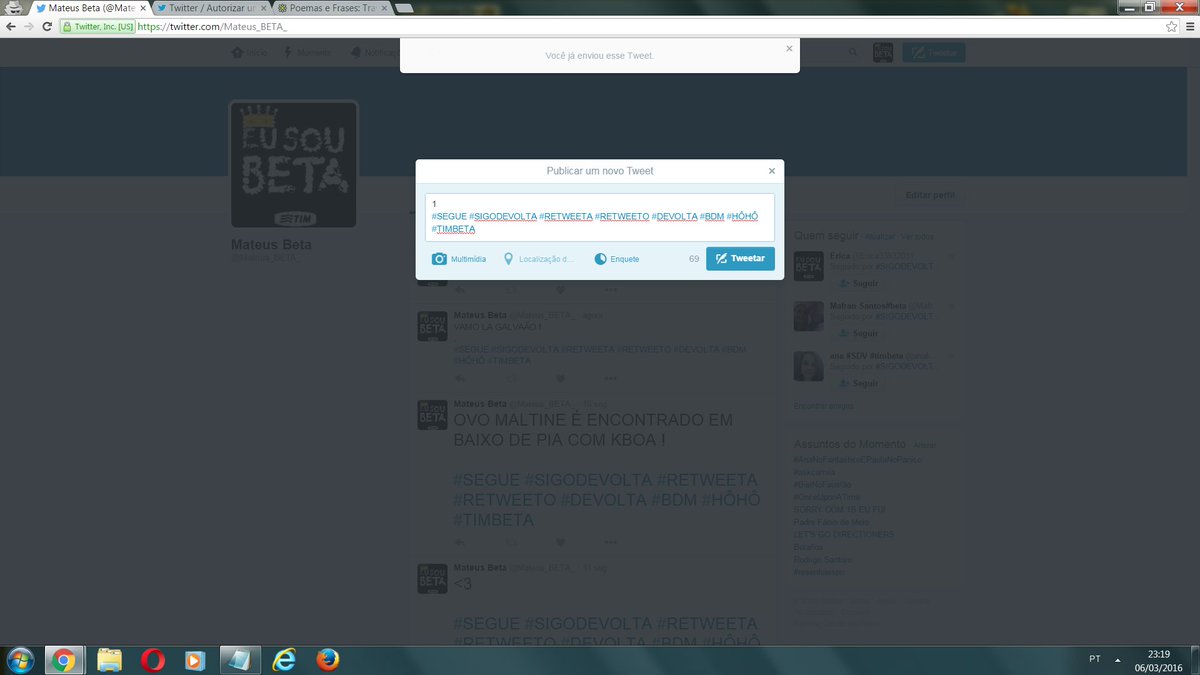Launch Opera from the taskbar
The height and width of the screenshot is (675, 1200).
click(x=153, y=660)
